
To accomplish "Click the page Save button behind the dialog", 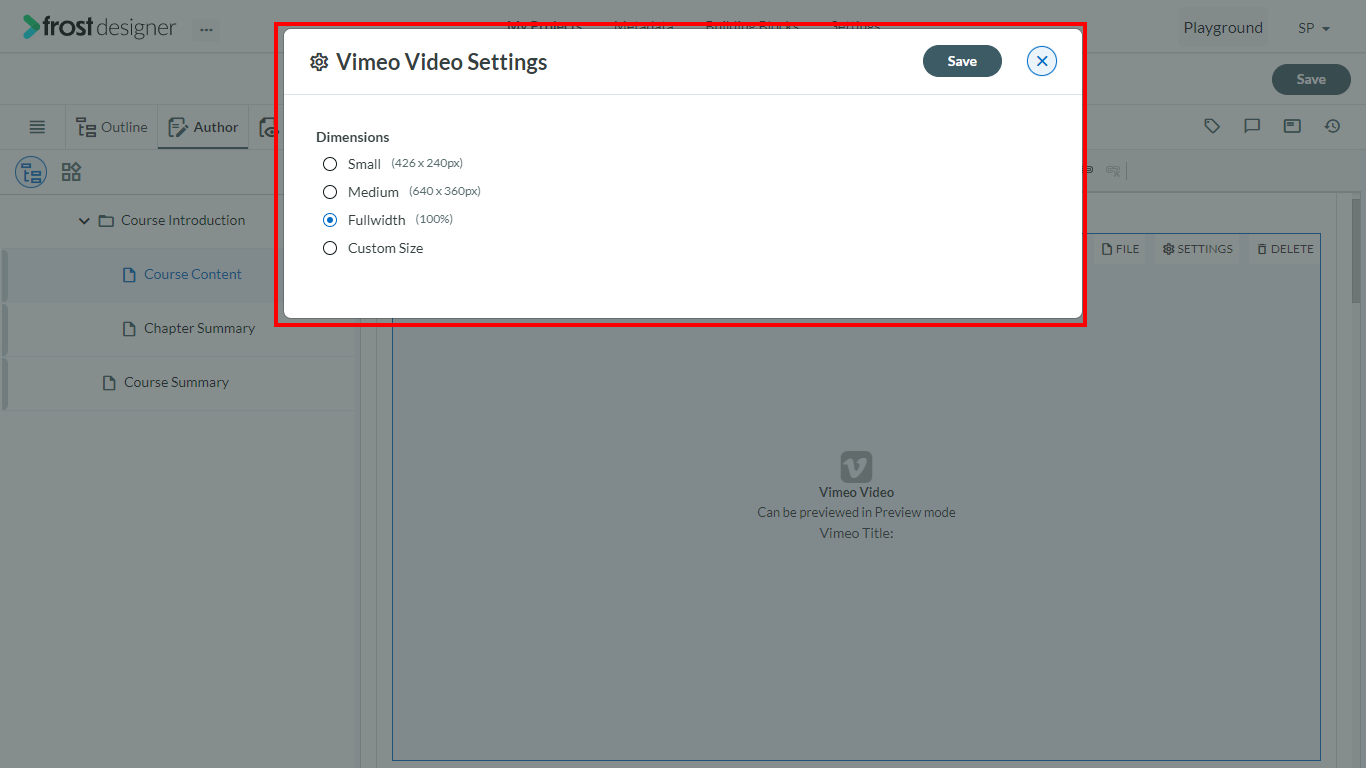I will click(1311, 79).
